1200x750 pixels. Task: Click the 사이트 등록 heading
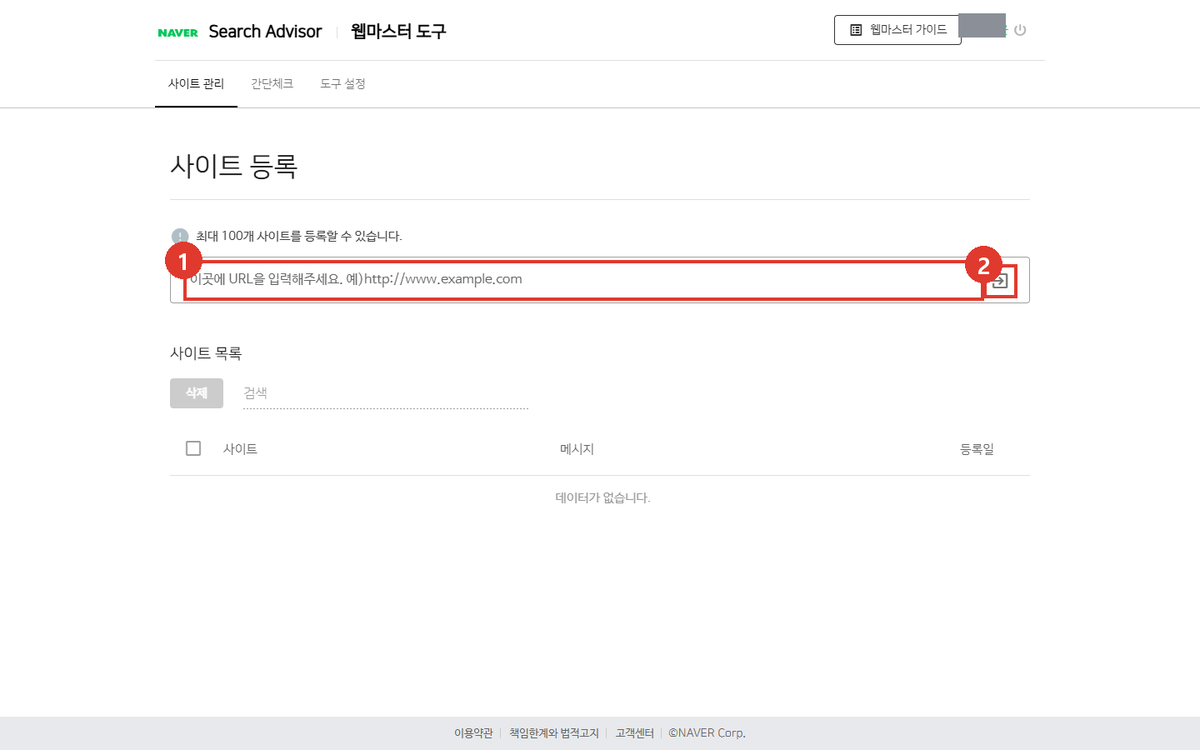[234, 165]
